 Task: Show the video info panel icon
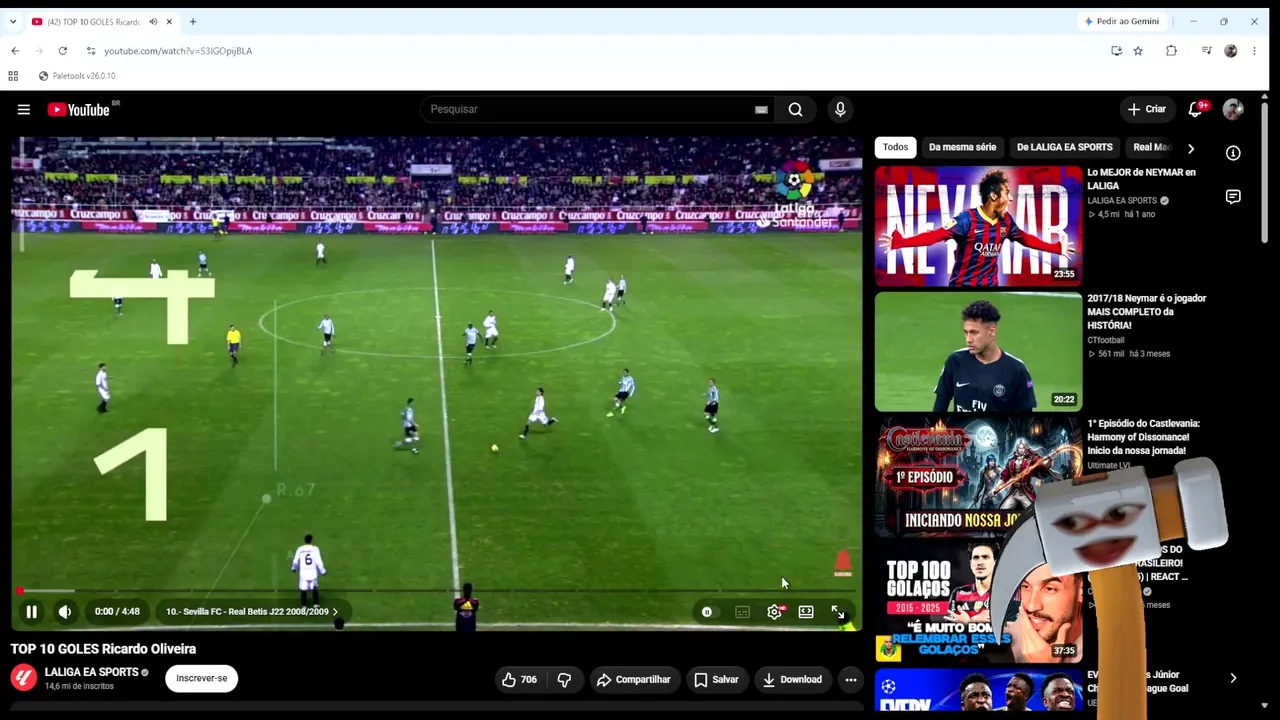click(x=1233, y=153)
